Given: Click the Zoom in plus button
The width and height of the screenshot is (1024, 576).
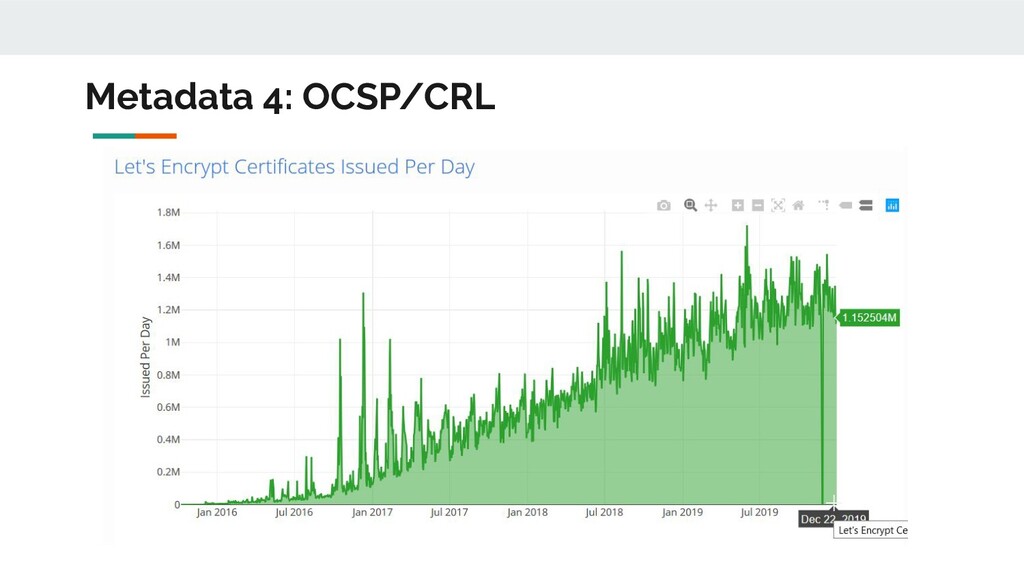Looking at the screenshot, I should point(737,206).
